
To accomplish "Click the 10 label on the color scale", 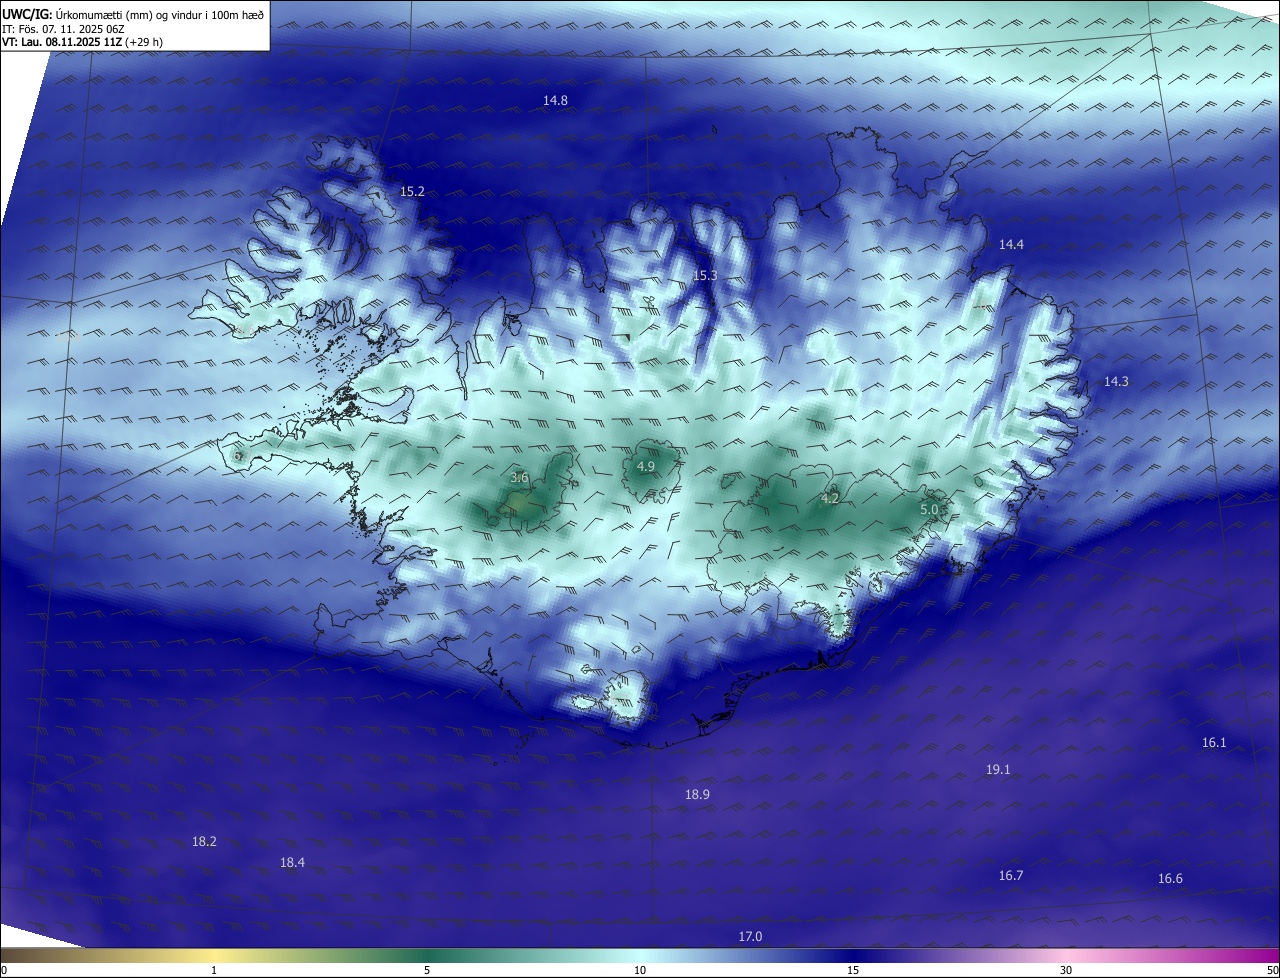I will pos(640,970).
